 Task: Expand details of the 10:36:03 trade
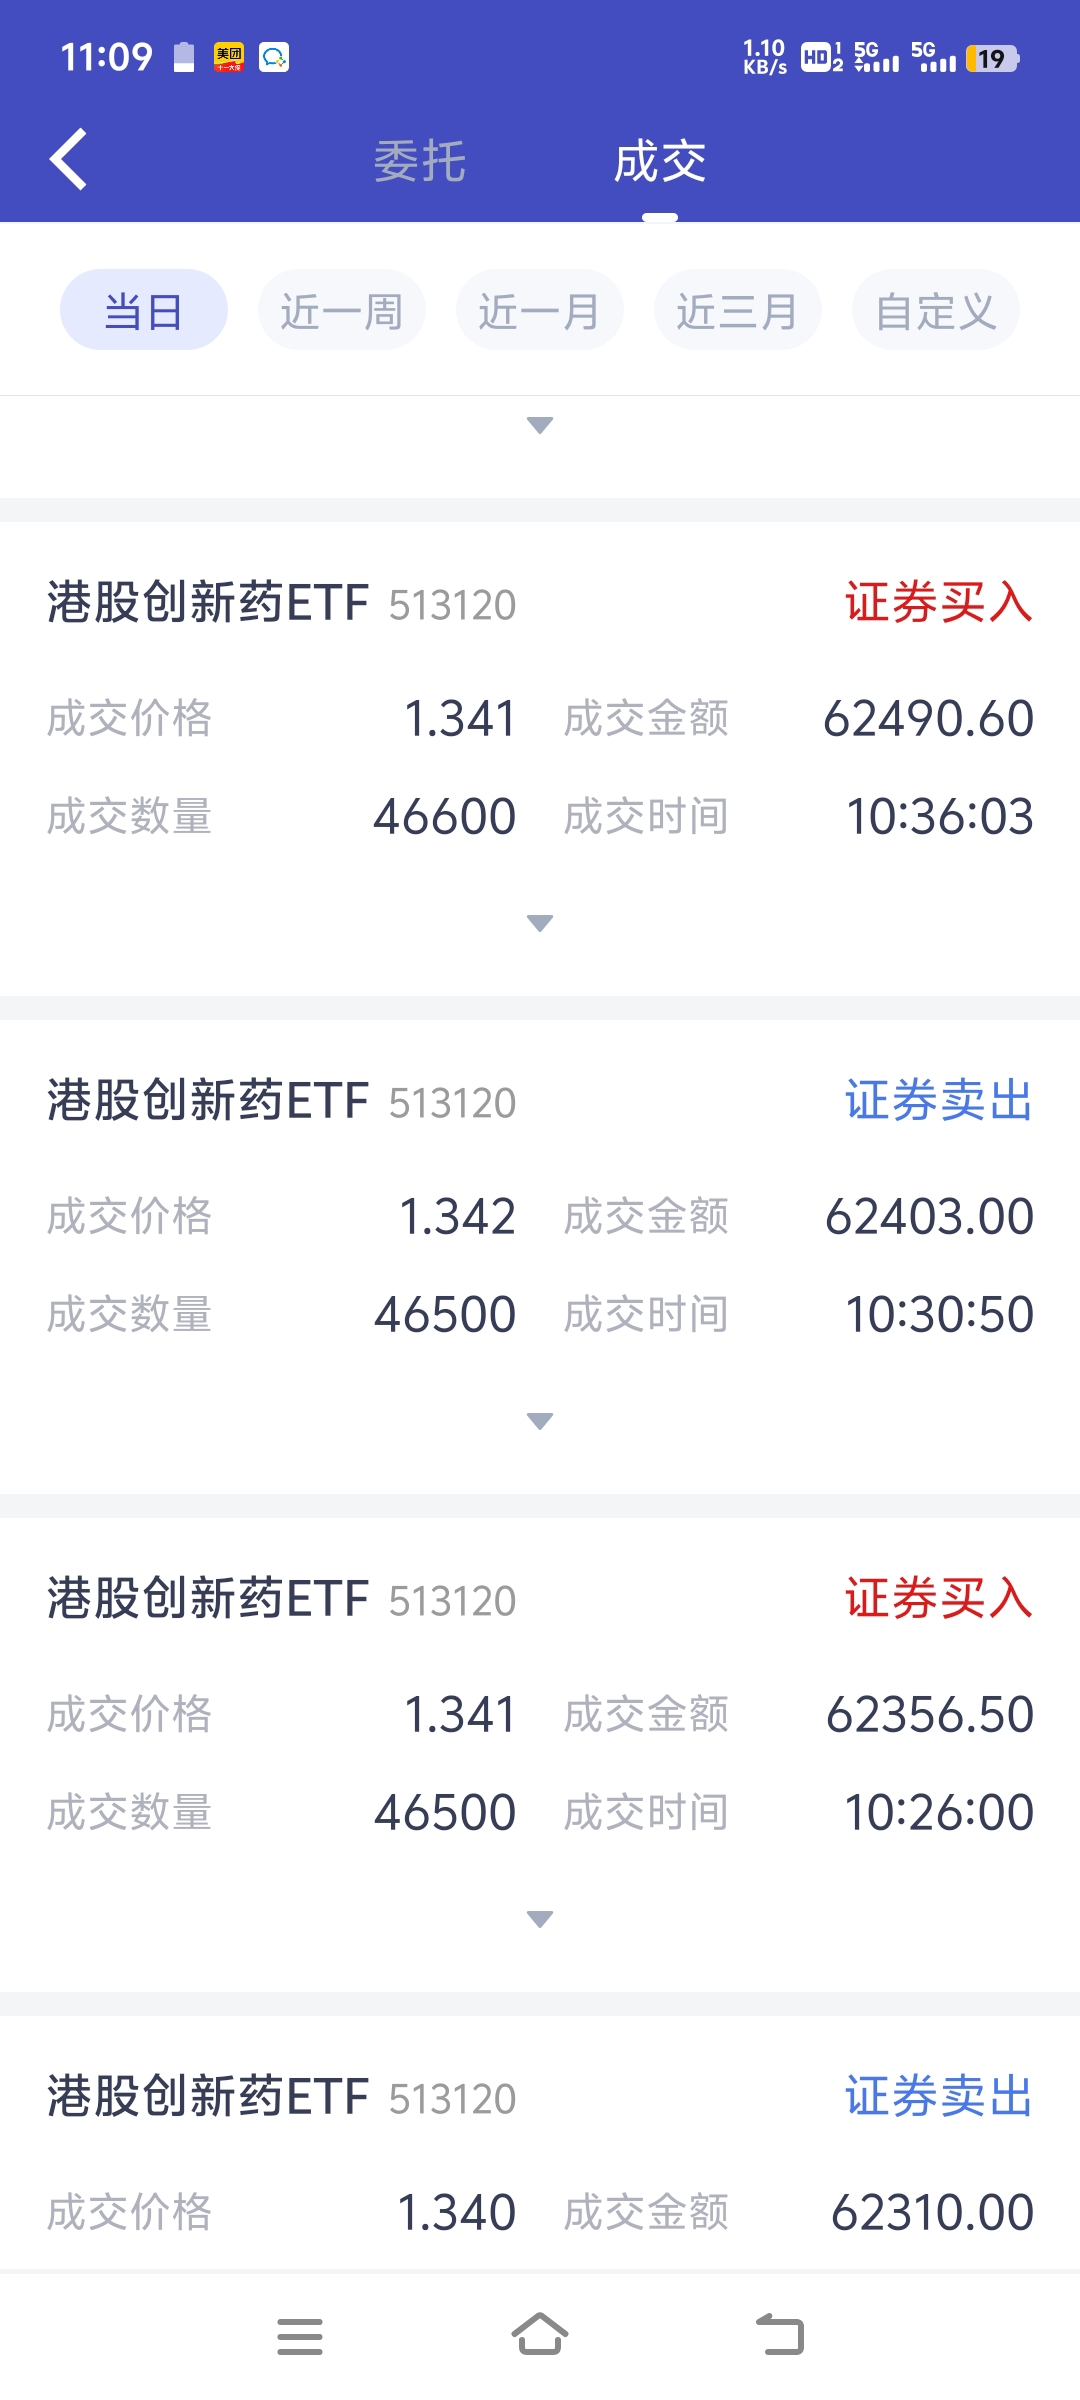pyautogui.click(x=540, y=923)
